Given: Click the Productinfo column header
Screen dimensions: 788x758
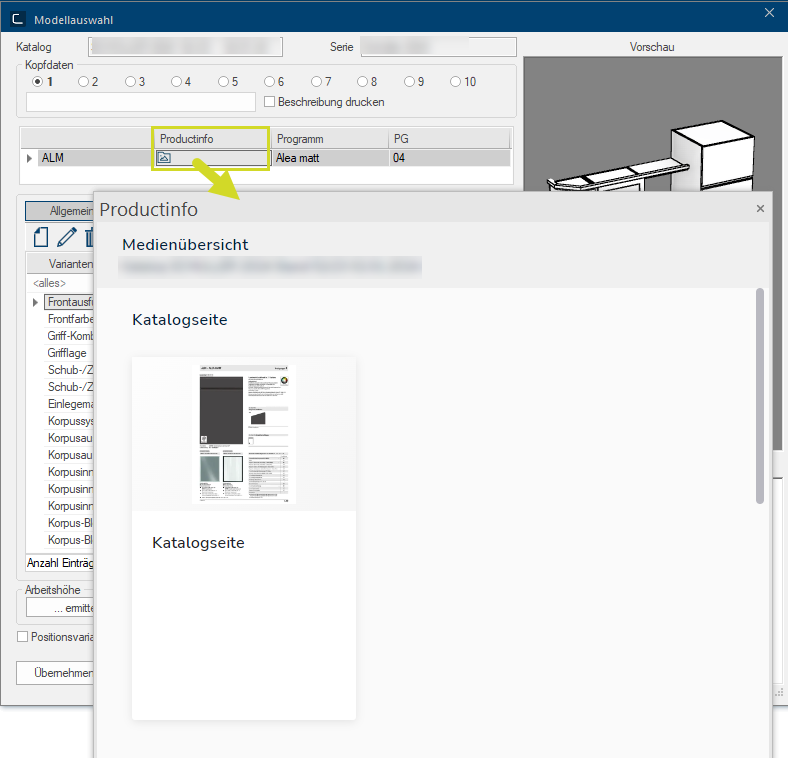Looking at the screenshot, I should (210, 139).
